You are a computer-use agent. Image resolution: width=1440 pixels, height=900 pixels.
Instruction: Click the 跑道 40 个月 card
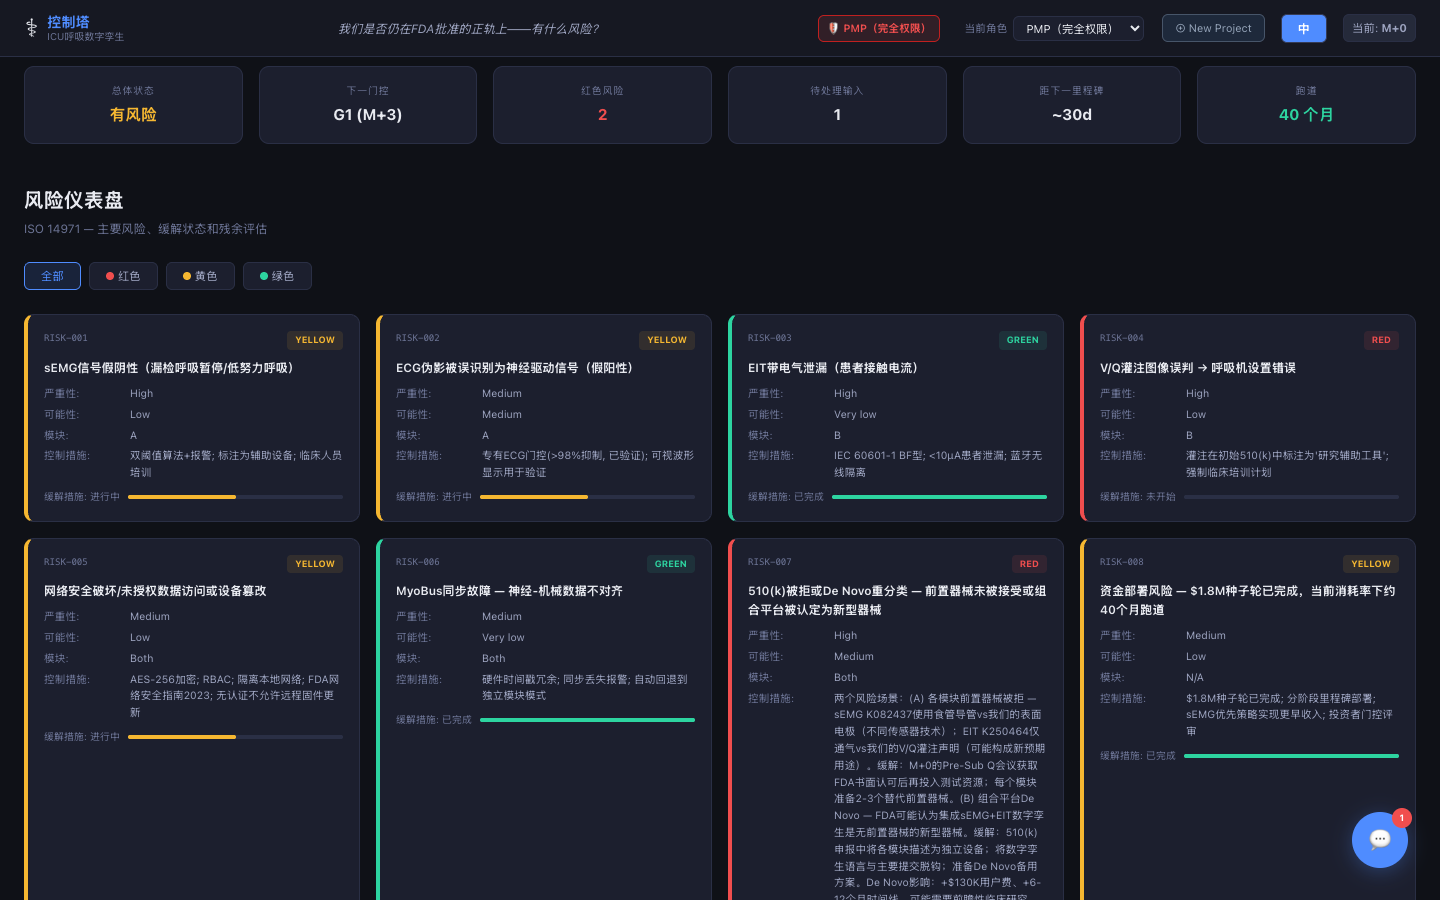tap(1306, 105)
